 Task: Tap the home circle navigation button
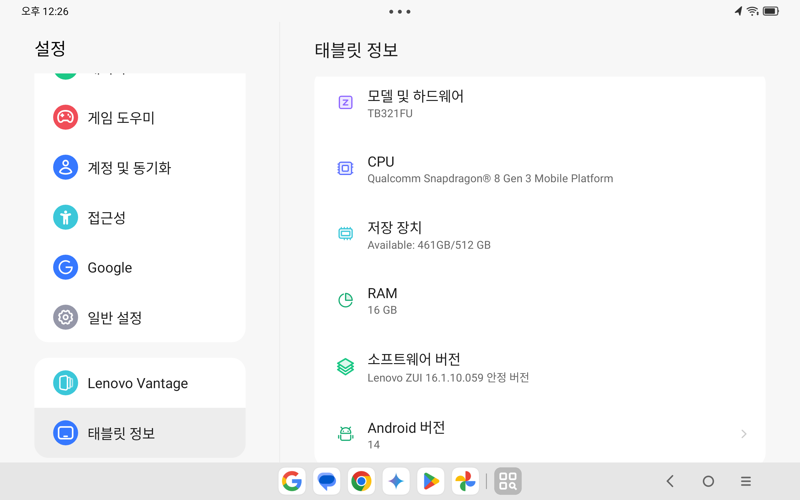pyautogui.click(x=708, y=481)
